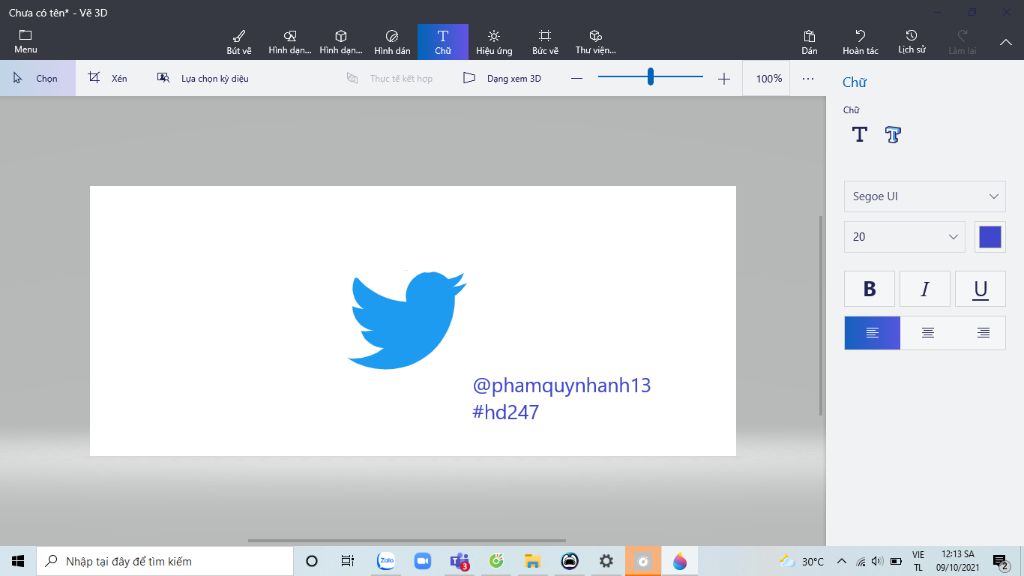
Task: Click the Twitter bird logo on canvas
Action: click(x=406, y=319)
